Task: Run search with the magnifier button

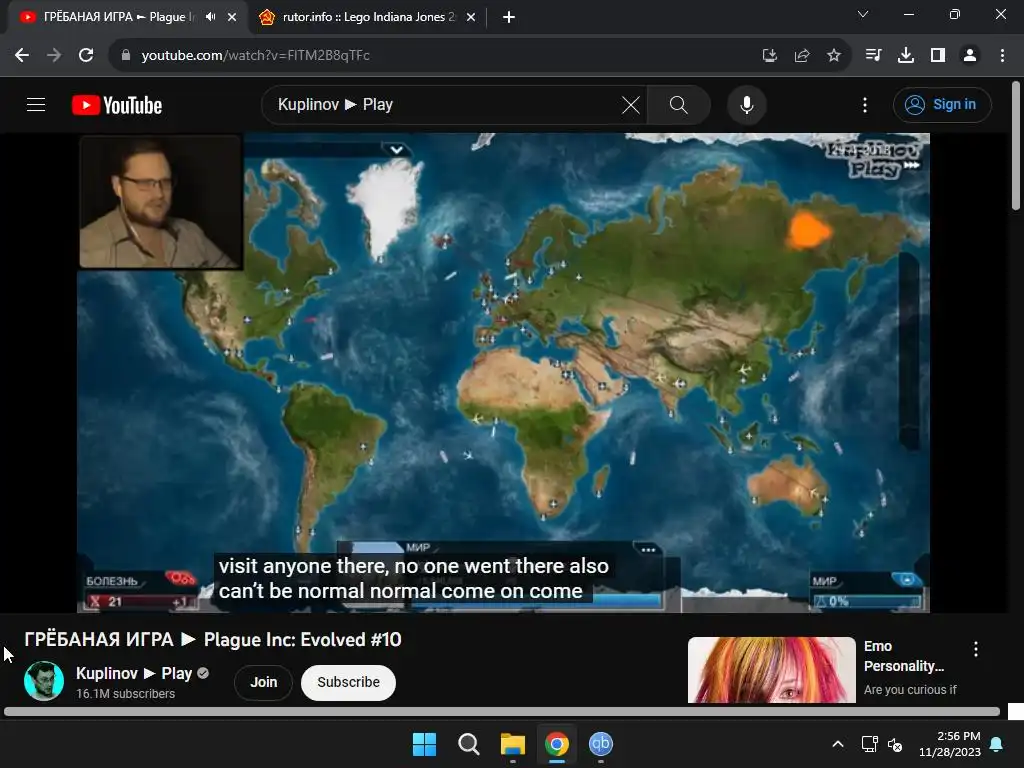Action: coord(679,104)
